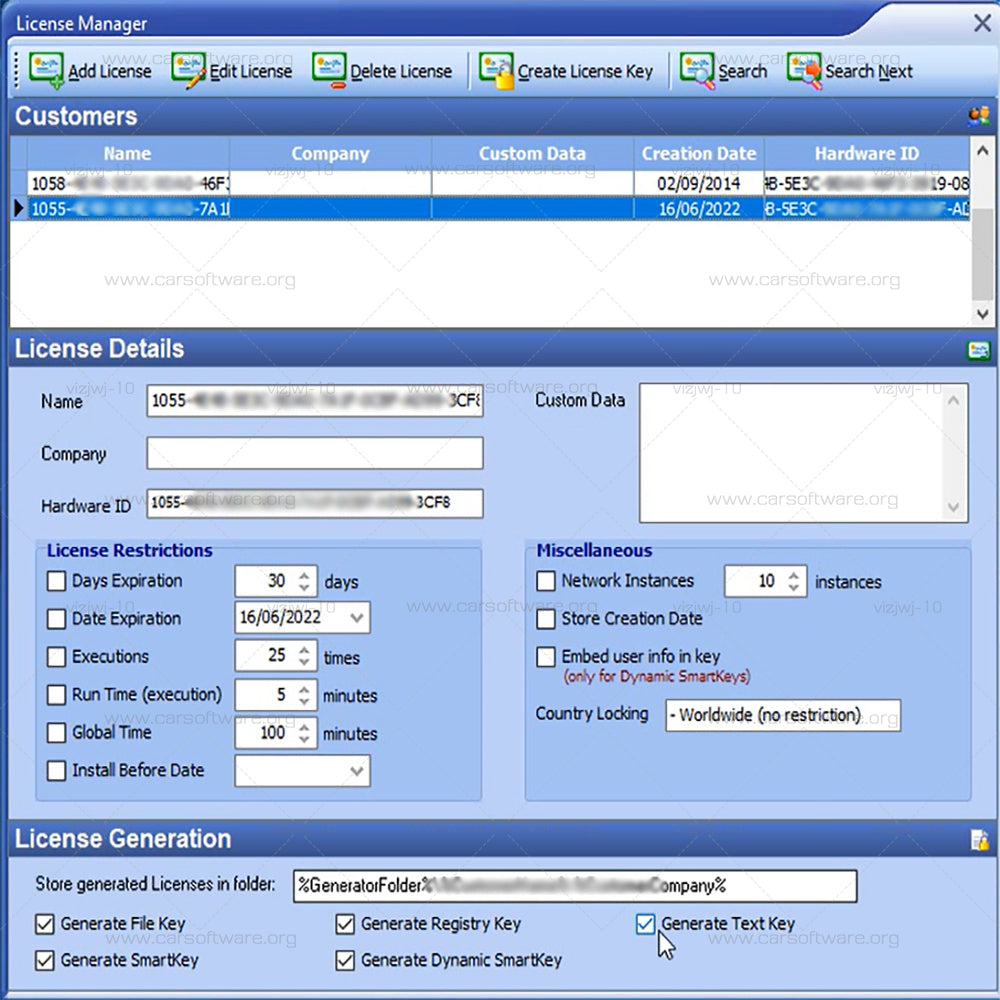The width and height of the screenshot is (1000, 1000).
Task: Enable the Install Before Date checkbox
Action: 56,770
